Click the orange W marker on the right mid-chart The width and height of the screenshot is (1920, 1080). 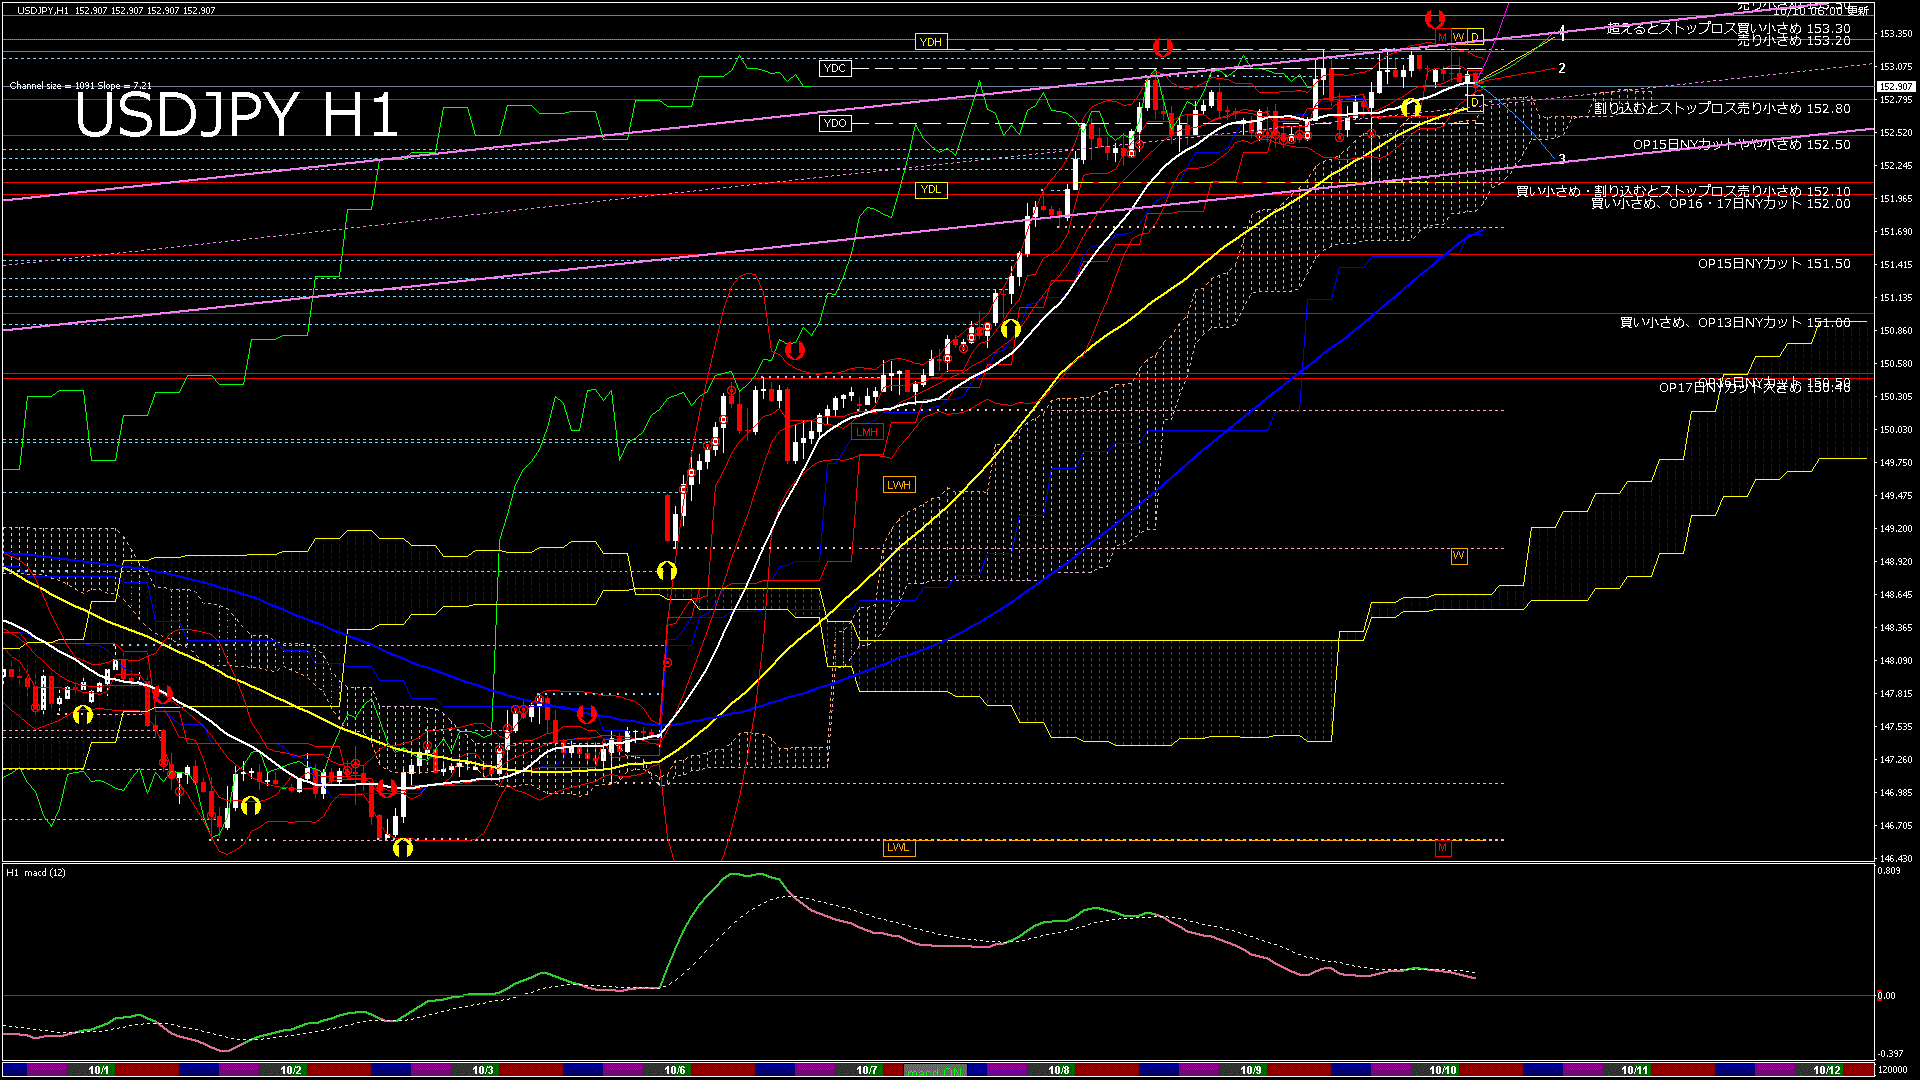pos(1459,556)
